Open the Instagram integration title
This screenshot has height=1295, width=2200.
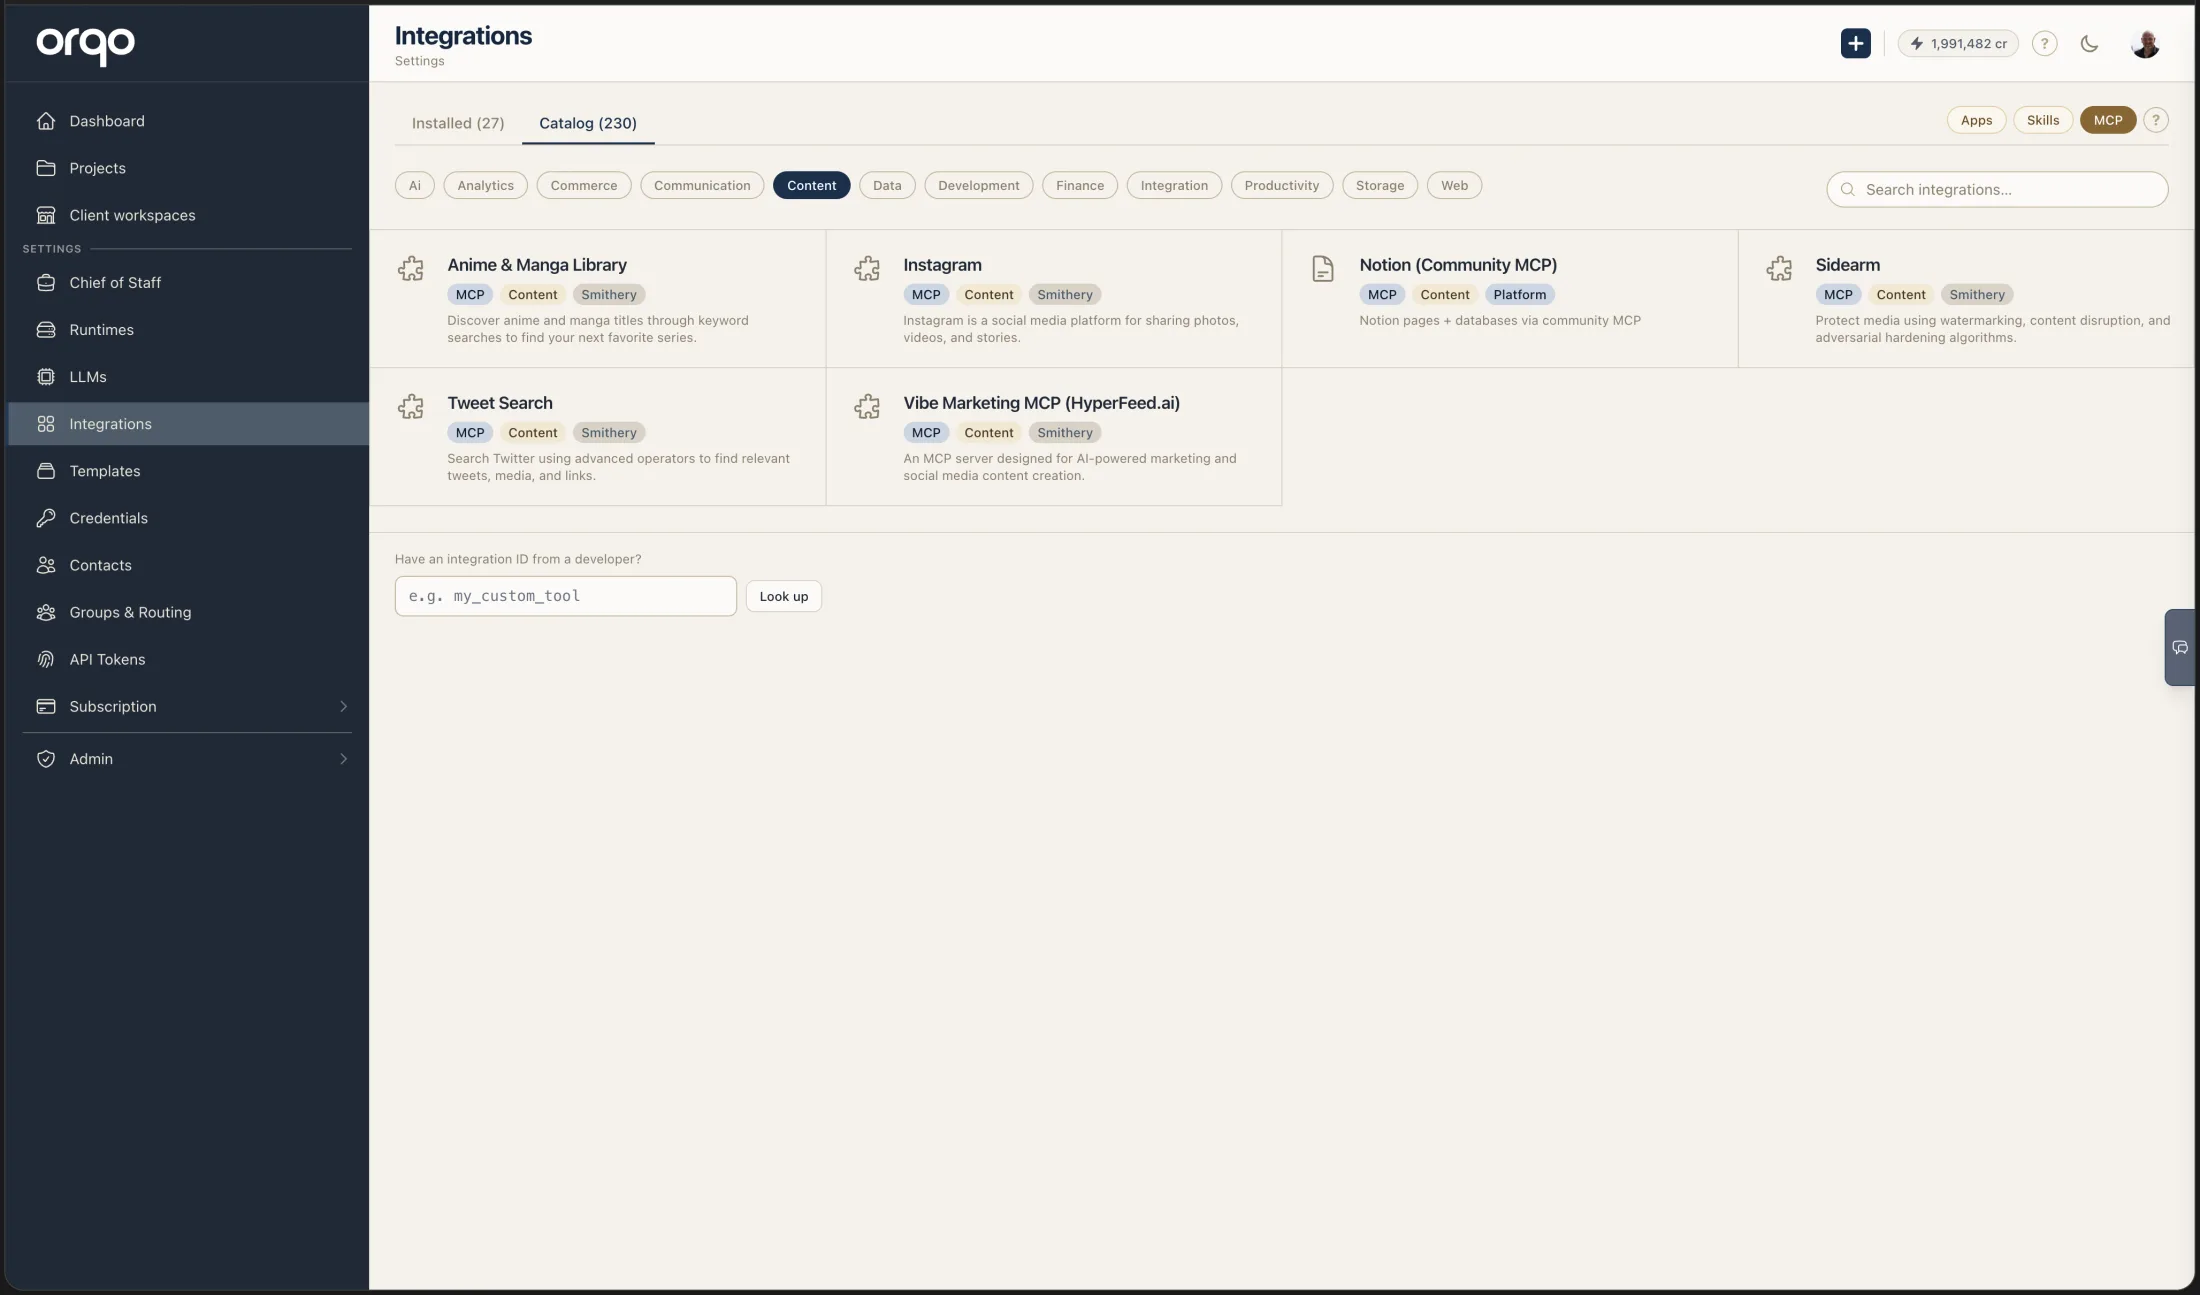(942, 265)
